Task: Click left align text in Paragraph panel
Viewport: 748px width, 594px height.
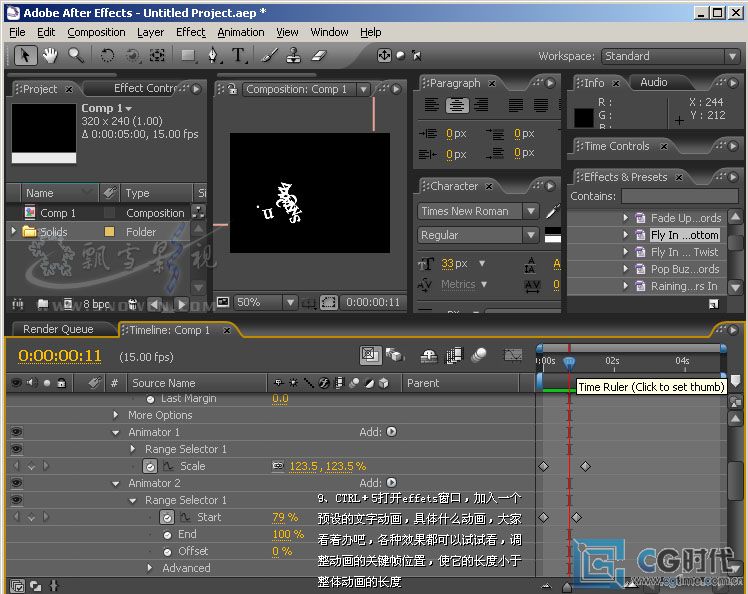Action: (431, 104)
